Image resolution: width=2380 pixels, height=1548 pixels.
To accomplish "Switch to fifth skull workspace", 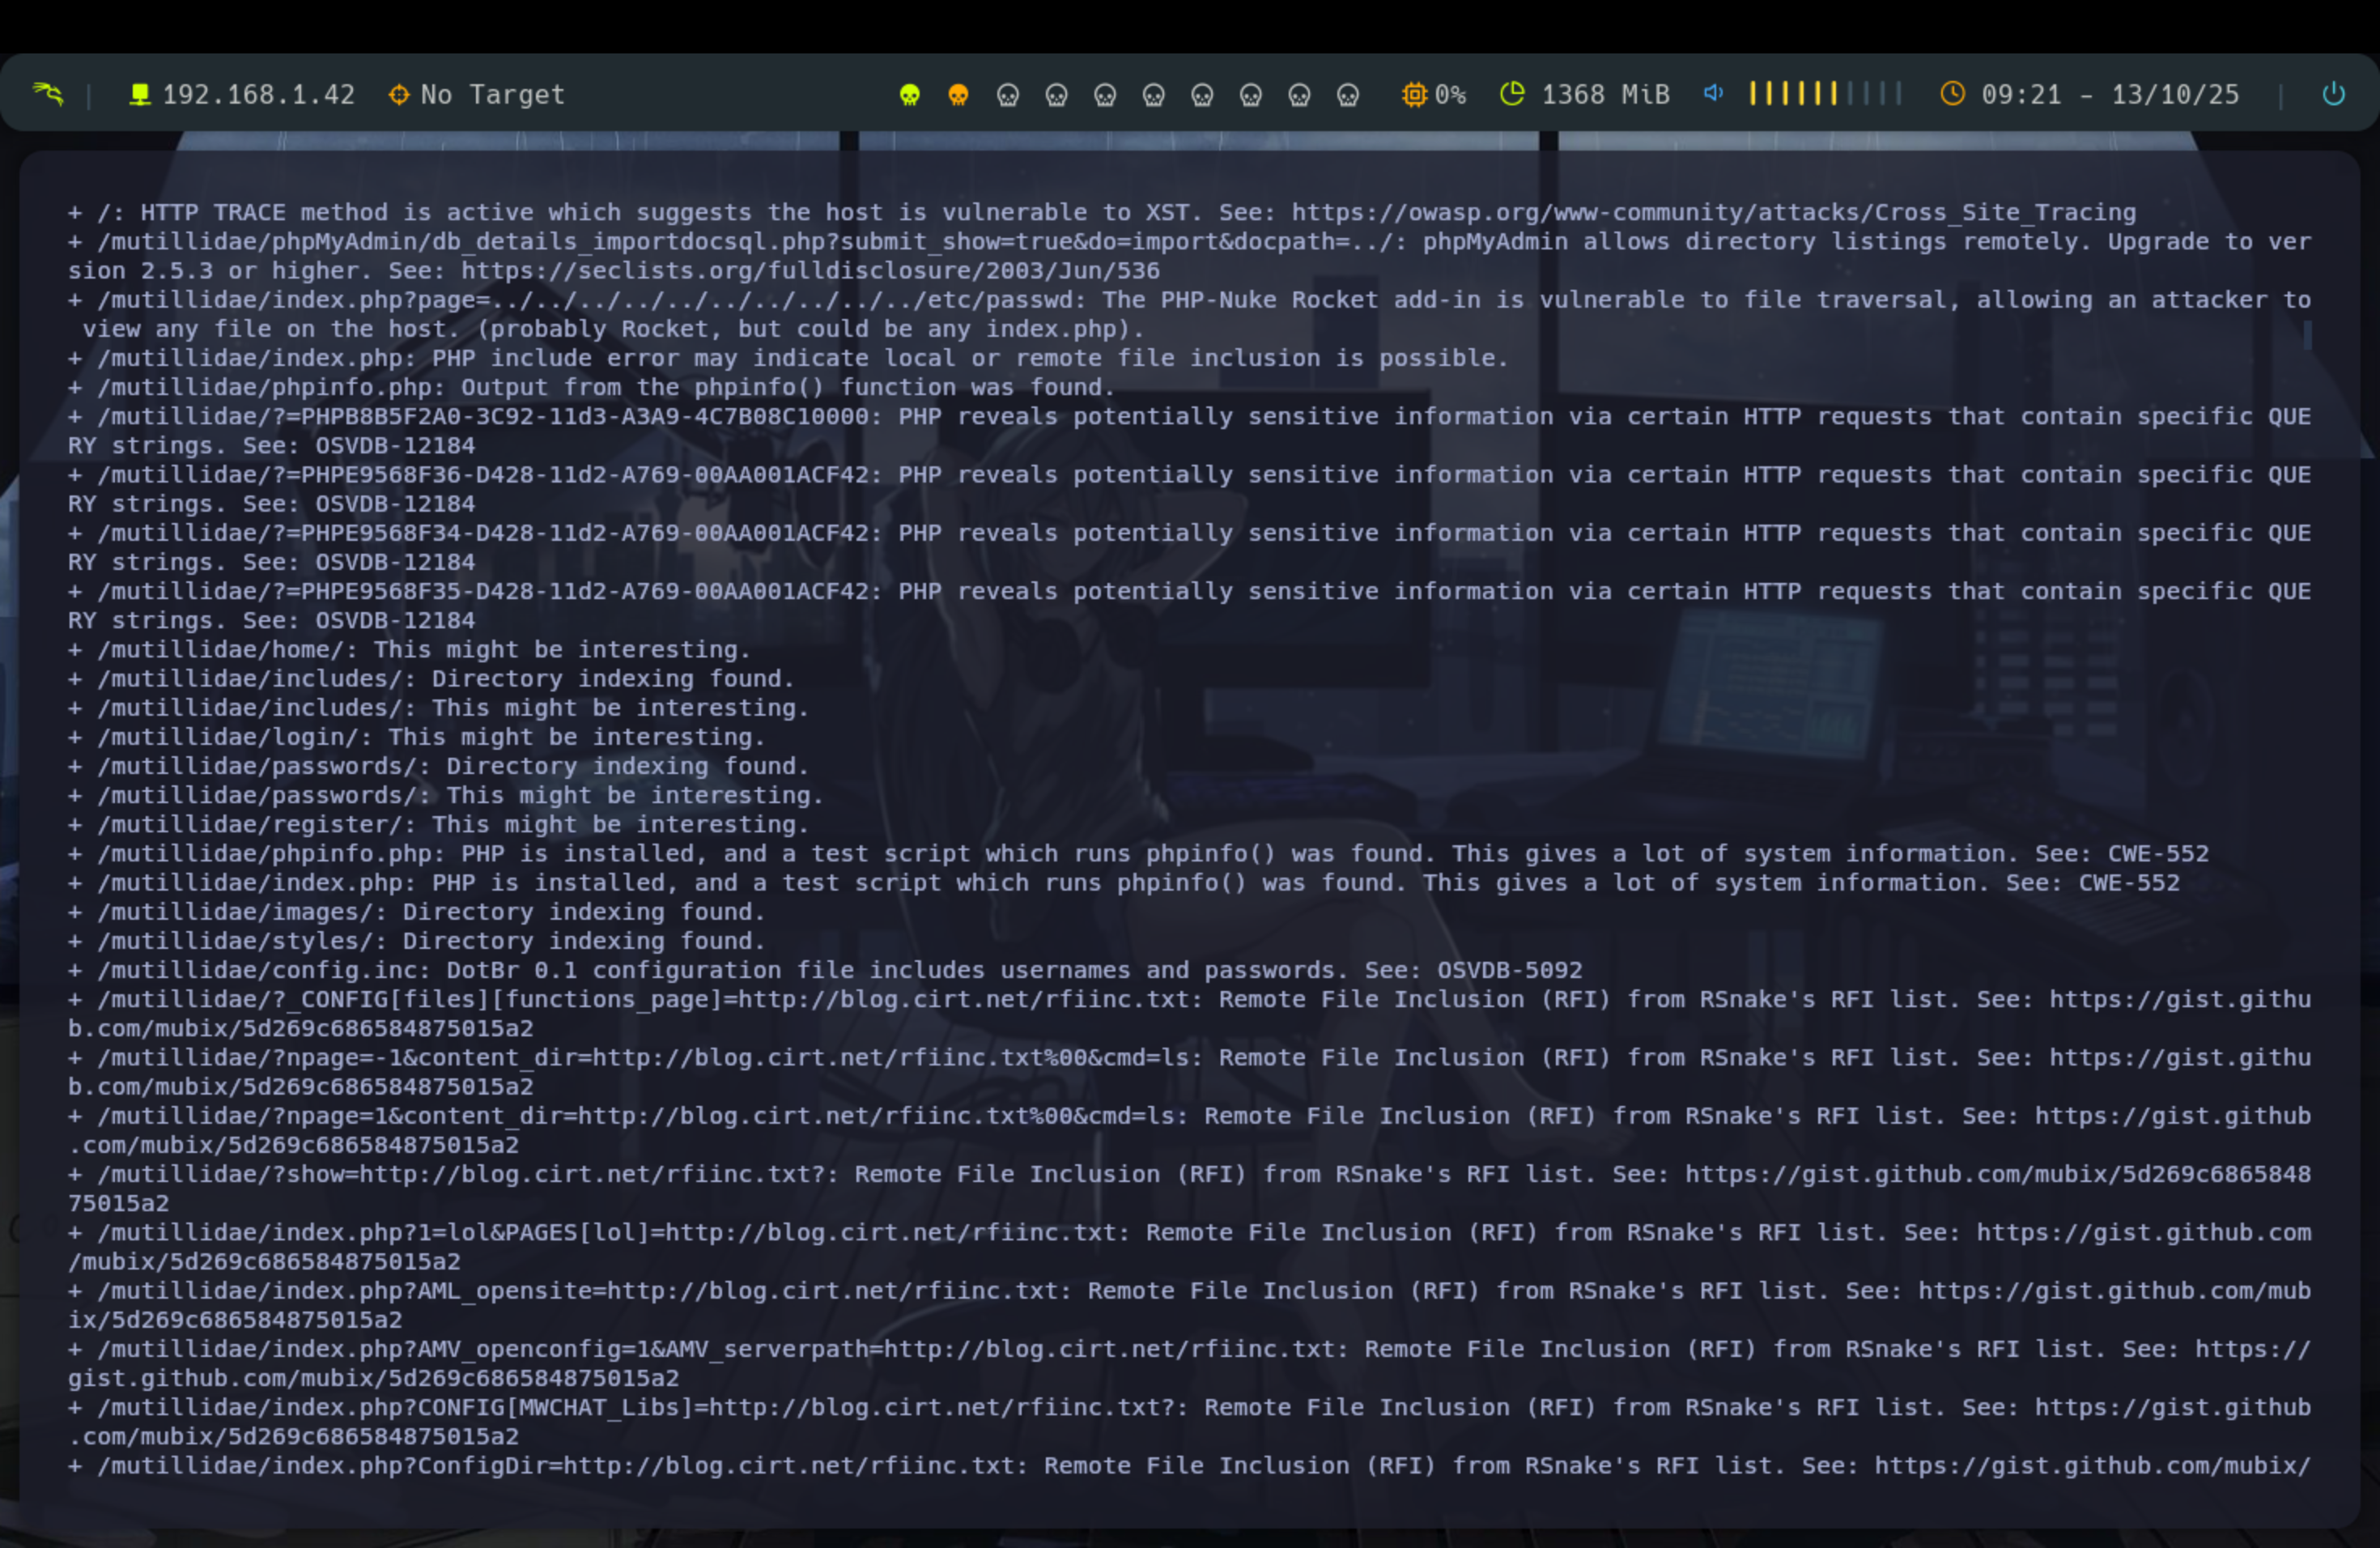I will coord(1104,95).
